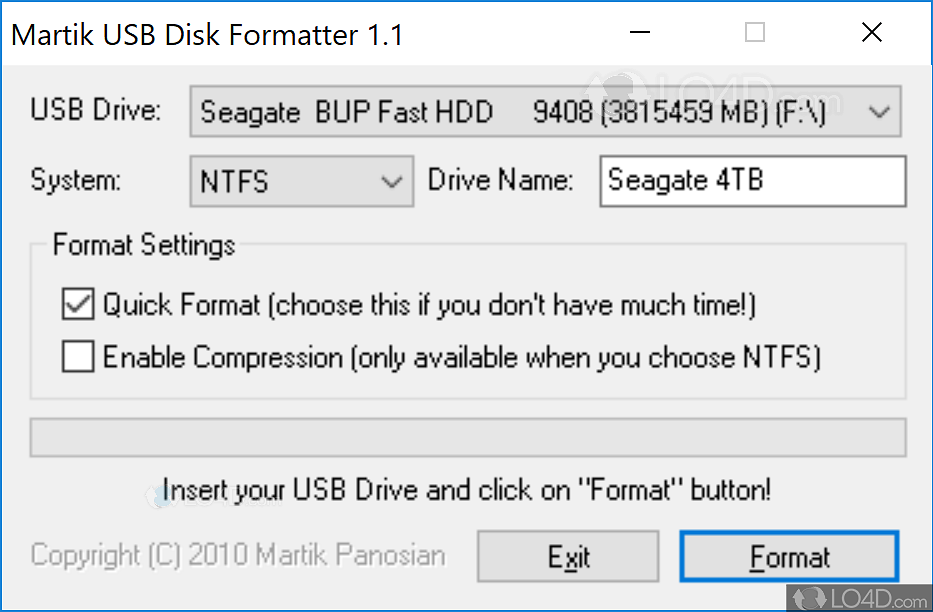The width and height of the screenshot is (933, 612).
Task: Click the "System:" label
Action: click(x=76, y=181)
